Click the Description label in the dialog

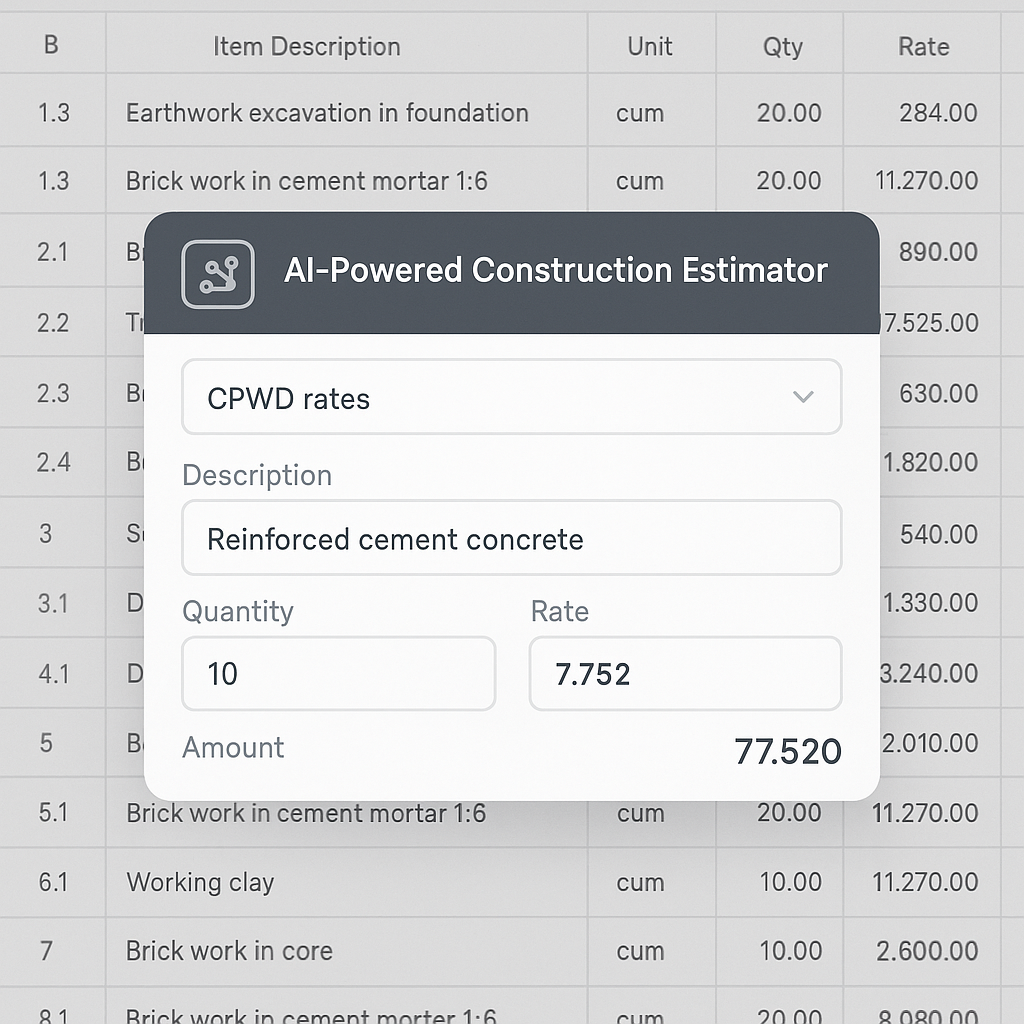click(x=257, y=475)
